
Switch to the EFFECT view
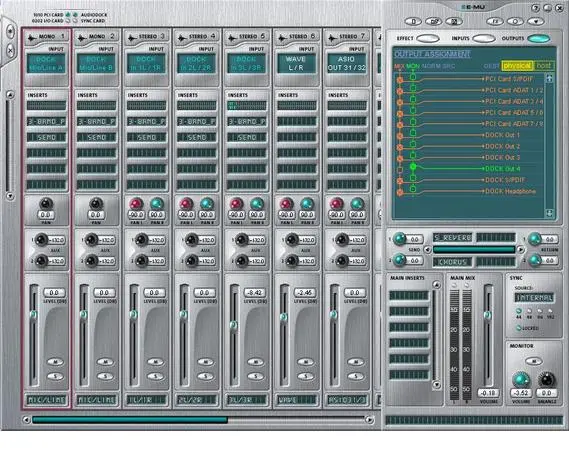428,38
